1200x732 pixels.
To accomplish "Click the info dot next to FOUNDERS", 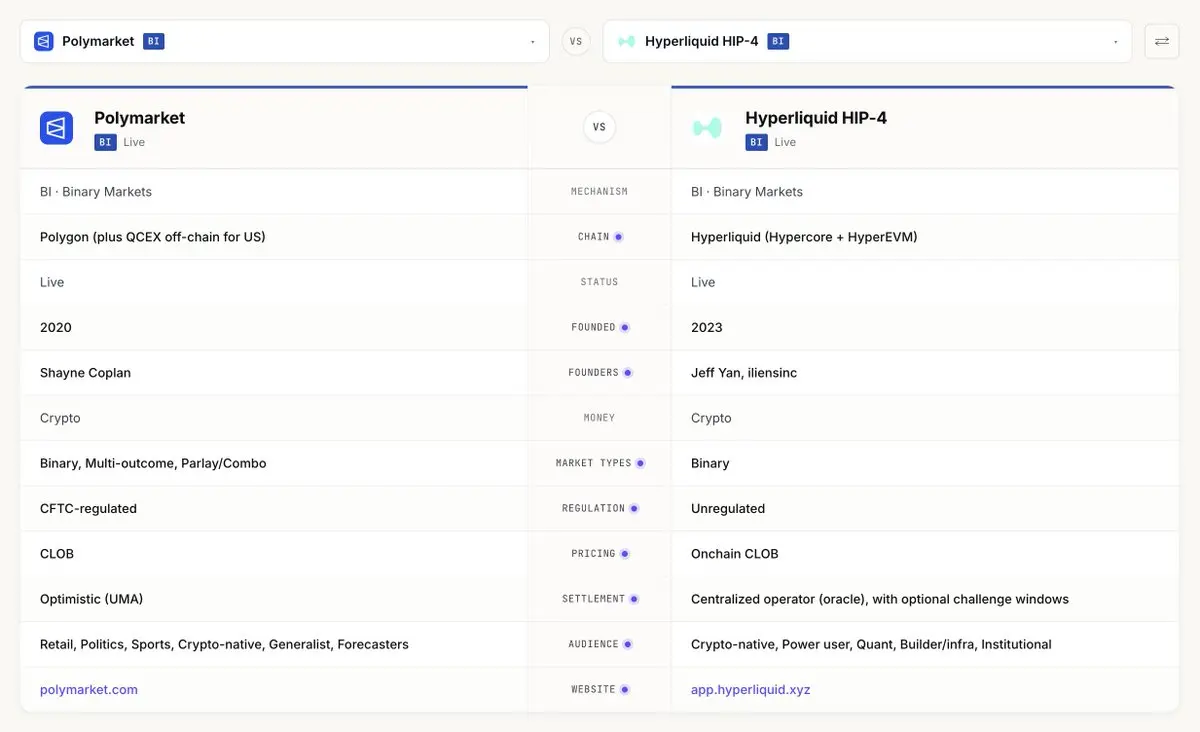I will [x=627, y=372].
